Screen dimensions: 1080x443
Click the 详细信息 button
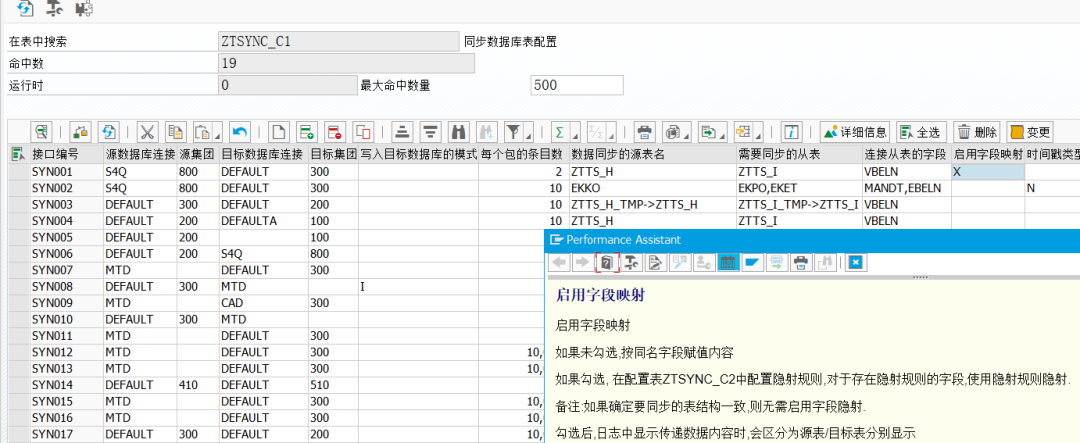pos(855,132)
